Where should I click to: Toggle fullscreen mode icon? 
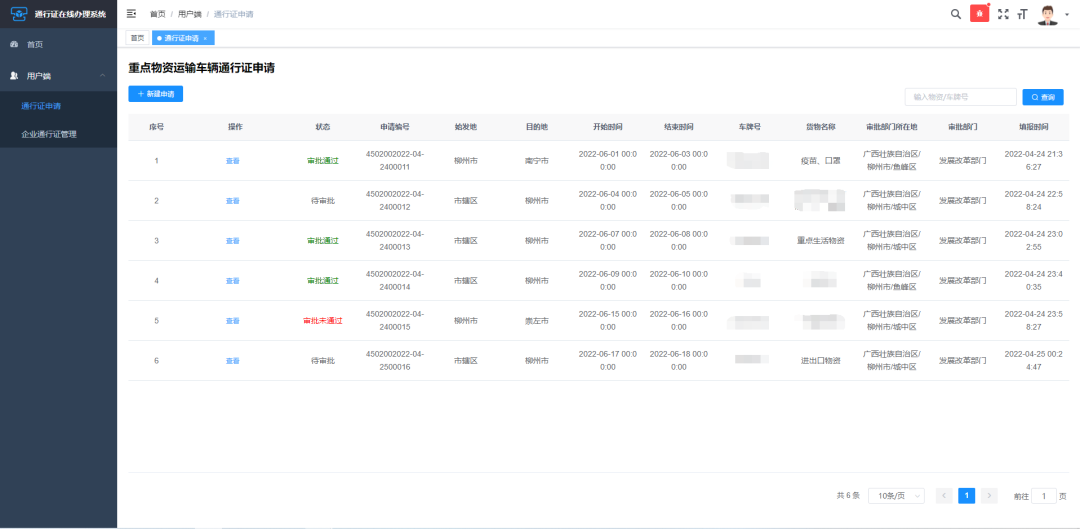1003,14
